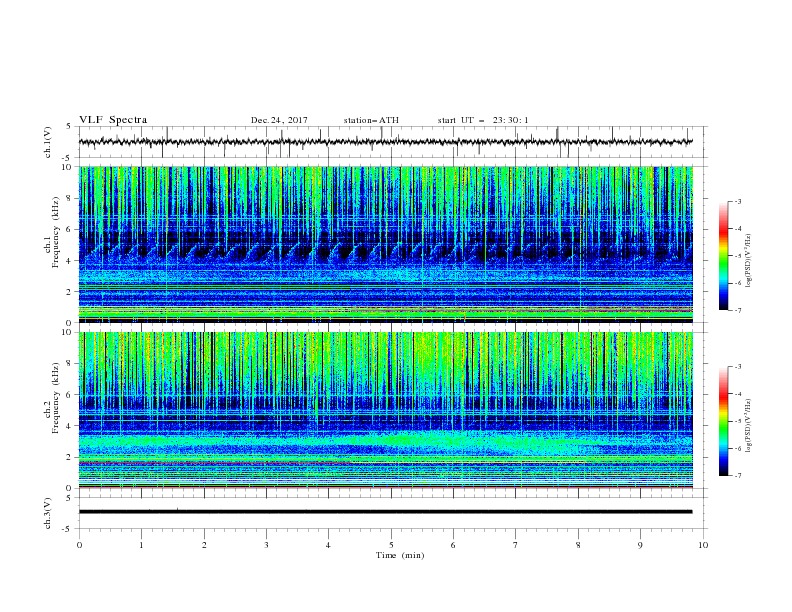This screenshot has height=612, width=792.
Task: Click the 'station=ATH' header label
Action: [371, 120]
